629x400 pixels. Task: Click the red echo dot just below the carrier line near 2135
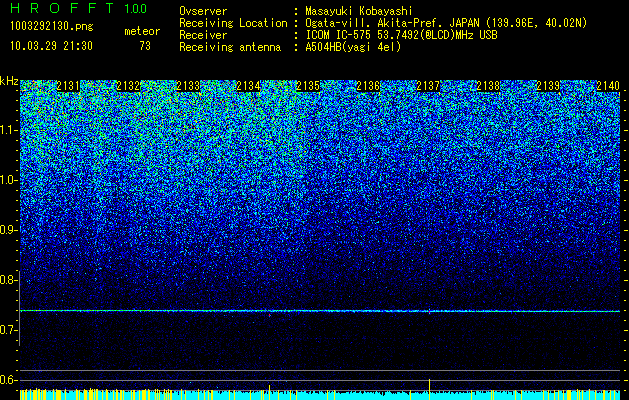coord(270,316)
